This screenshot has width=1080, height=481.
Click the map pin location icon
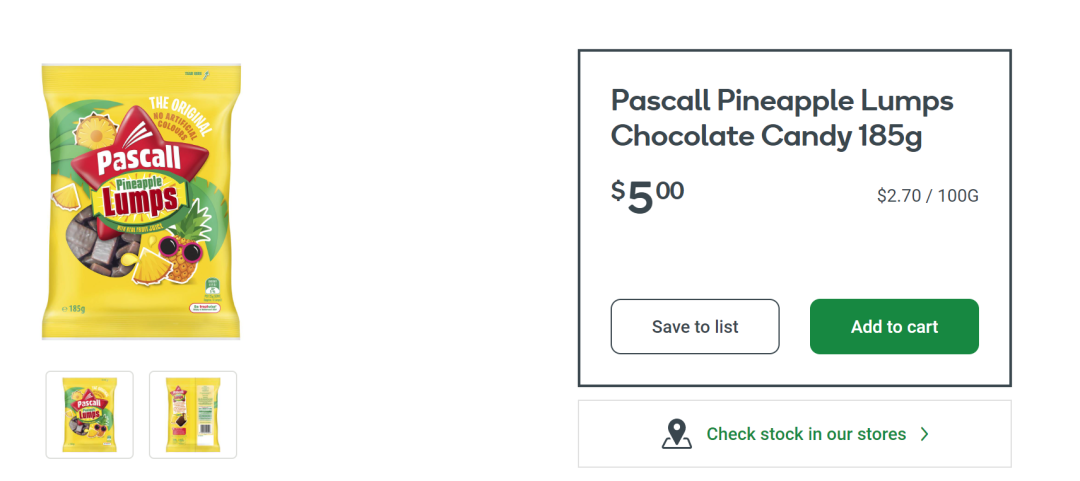pos(677,434)
